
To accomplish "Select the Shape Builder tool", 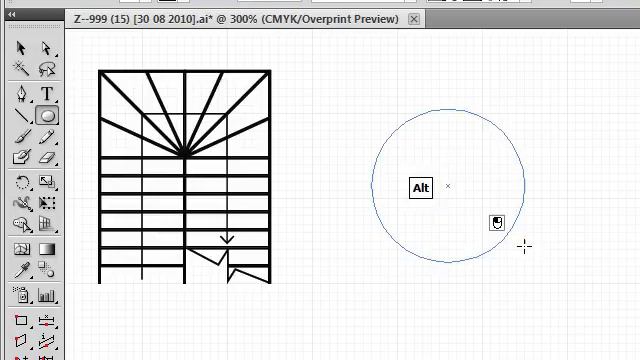I will [22, 224].
